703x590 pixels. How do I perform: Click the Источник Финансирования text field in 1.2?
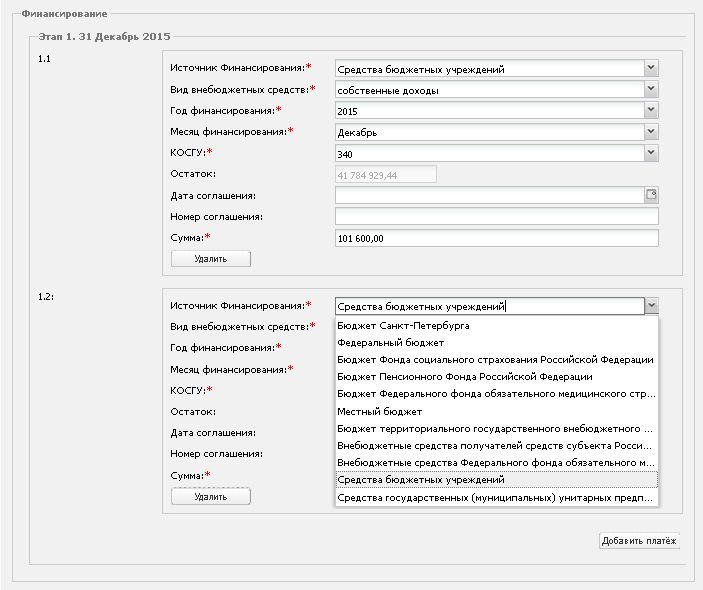490,306
